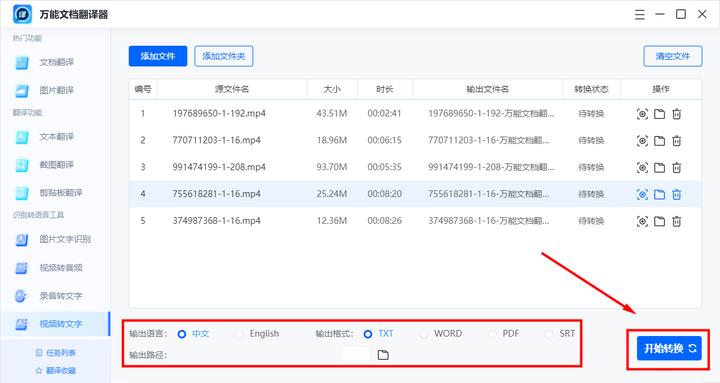720x383 pixels.
Task: Click the 添加文件夹 button
Action: [224, 56]
